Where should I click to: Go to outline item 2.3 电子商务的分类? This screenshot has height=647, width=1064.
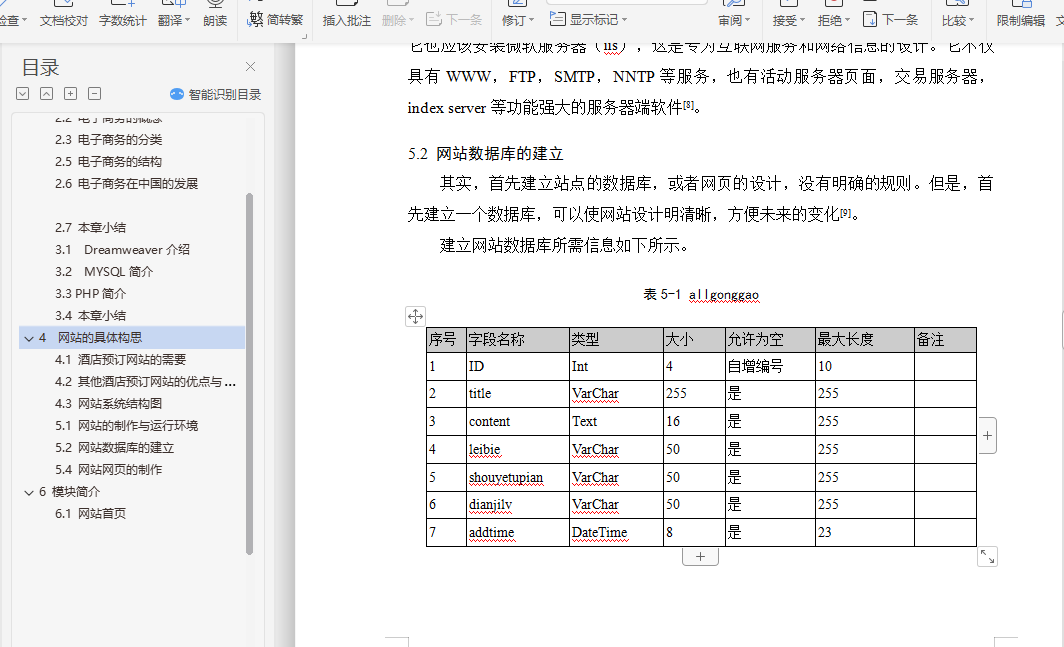(x=109, y=140)
